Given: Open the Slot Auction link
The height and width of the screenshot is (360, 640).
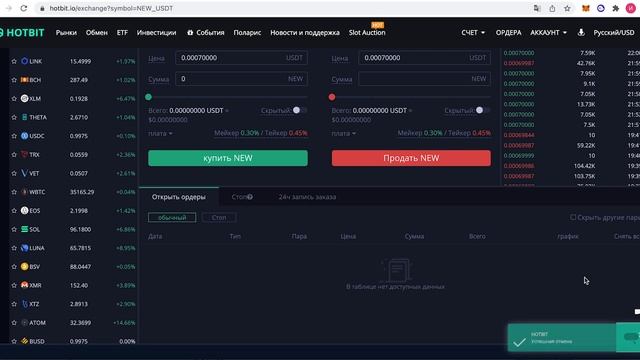Looking at the screenshot, I should pyautogui.click(x=367, y=33).
